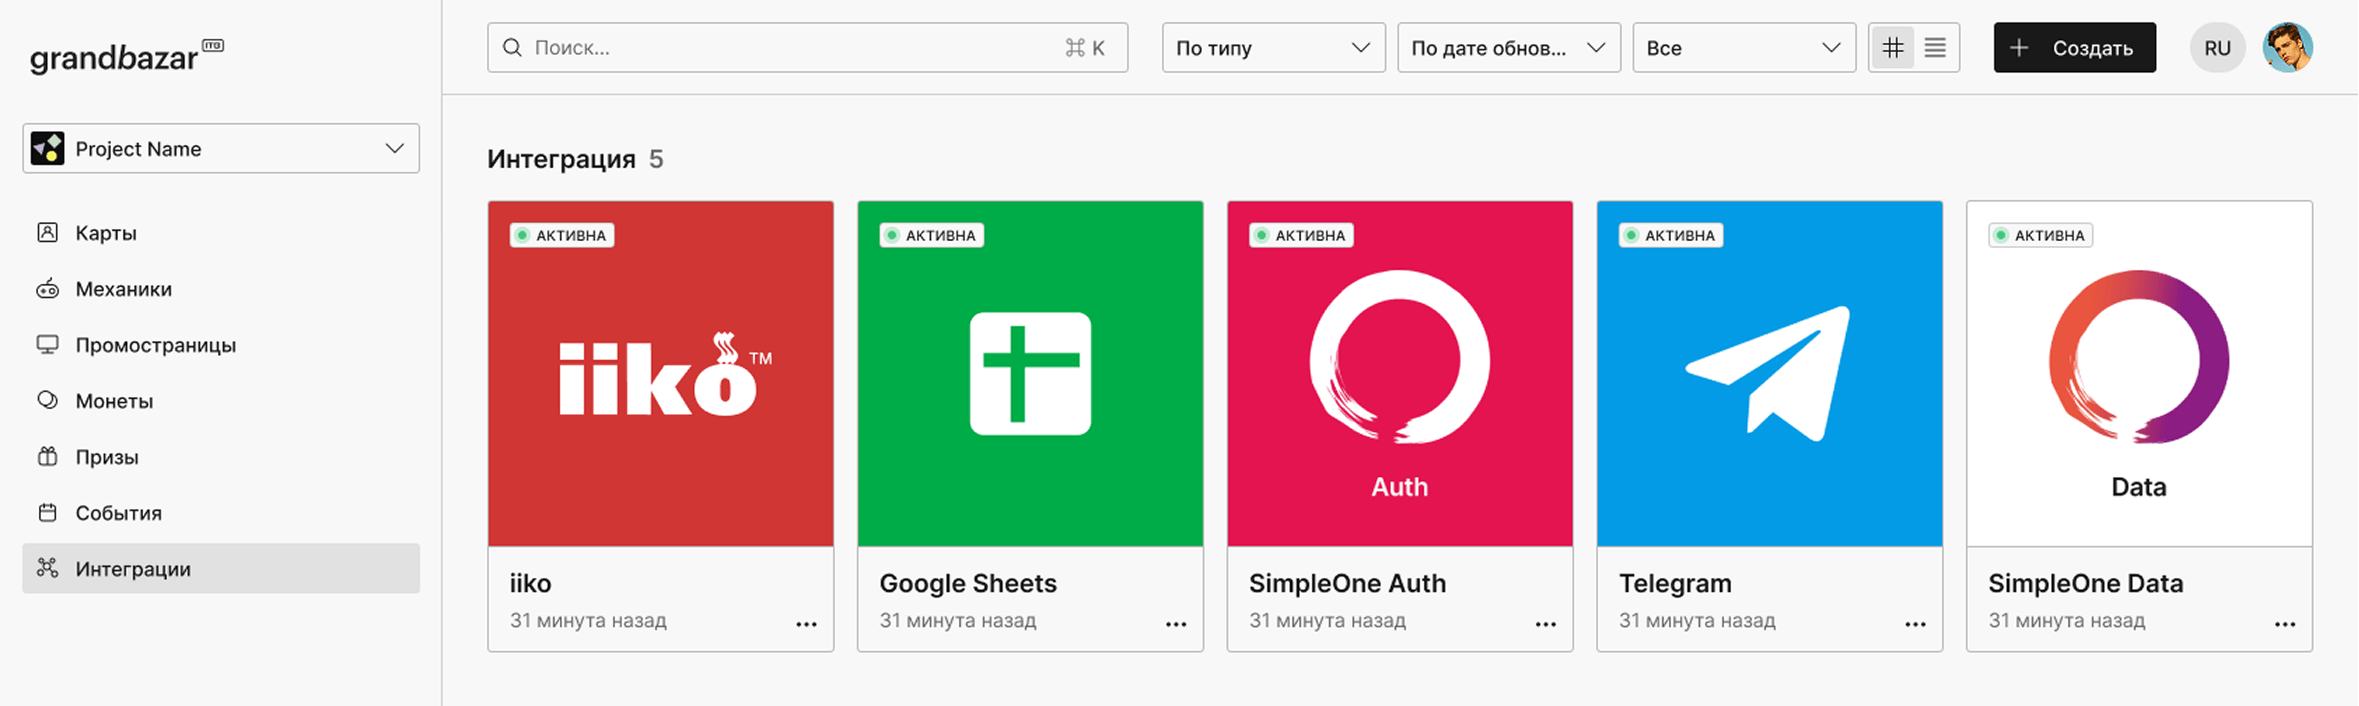The width and height of the screenshot is (2359, 706).
Task: Click the Интеграции nodes icon
Action: tap(47, 568)
